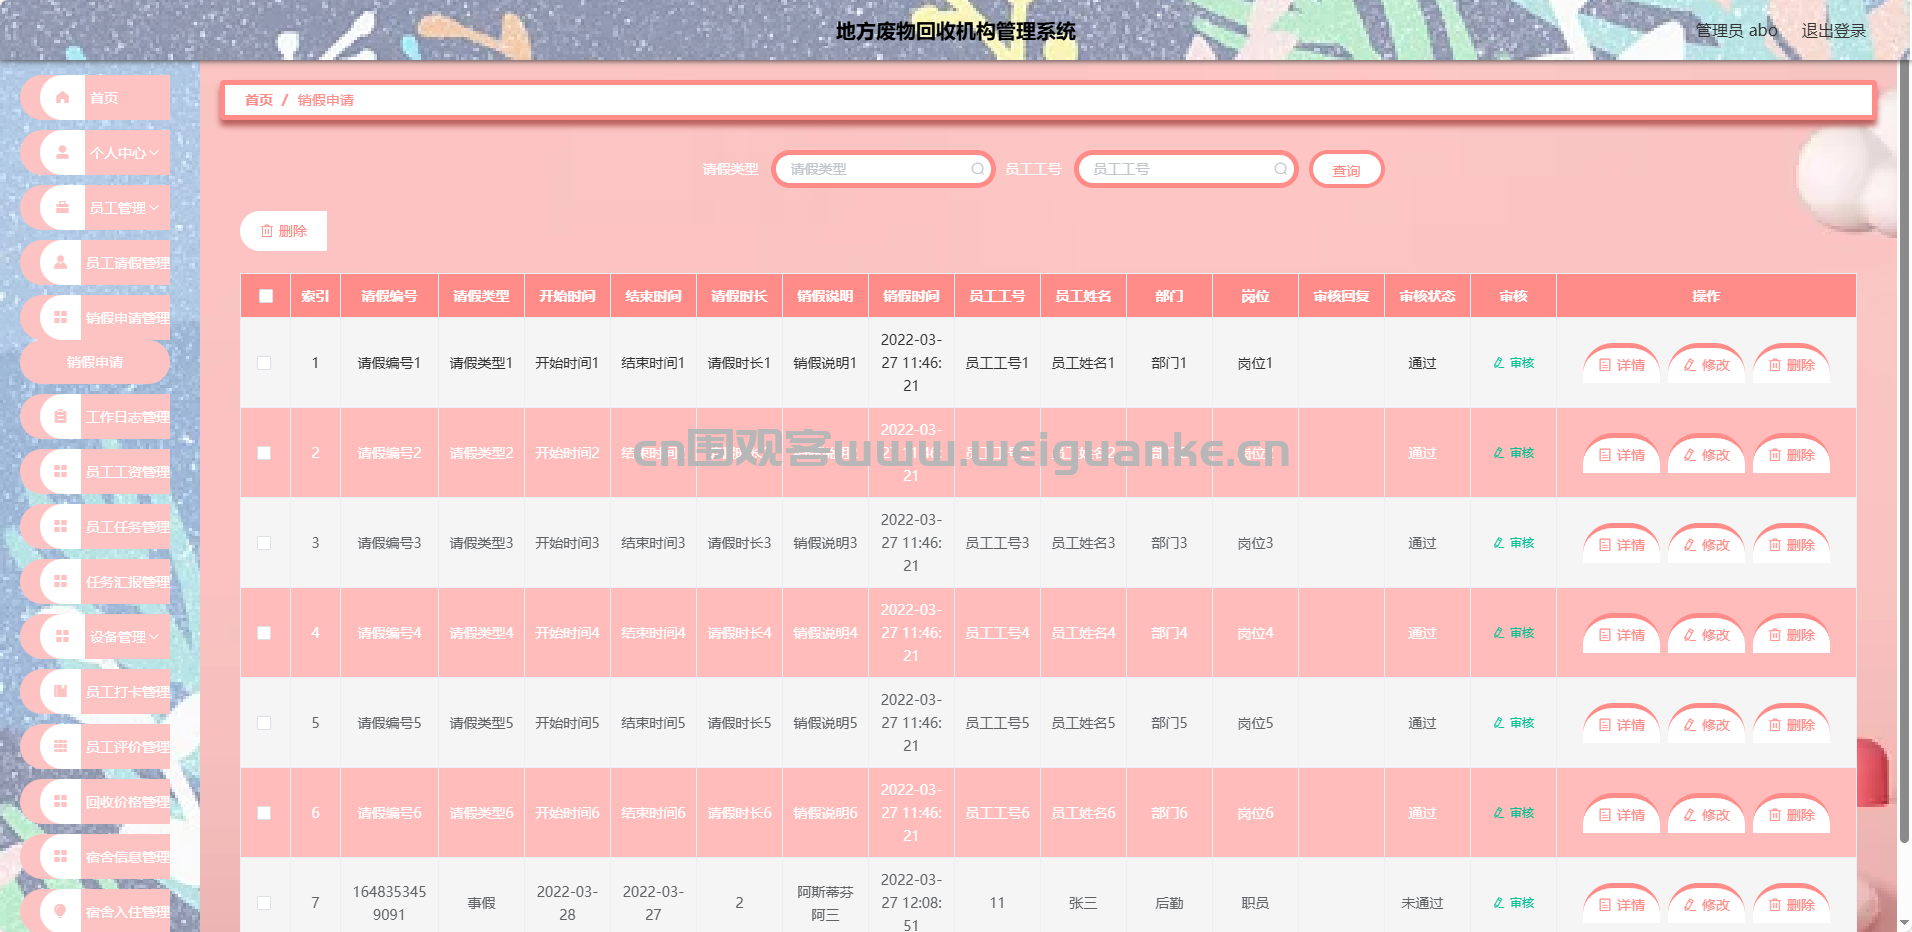Click the home icon in the sidebar

coord(62,98)
